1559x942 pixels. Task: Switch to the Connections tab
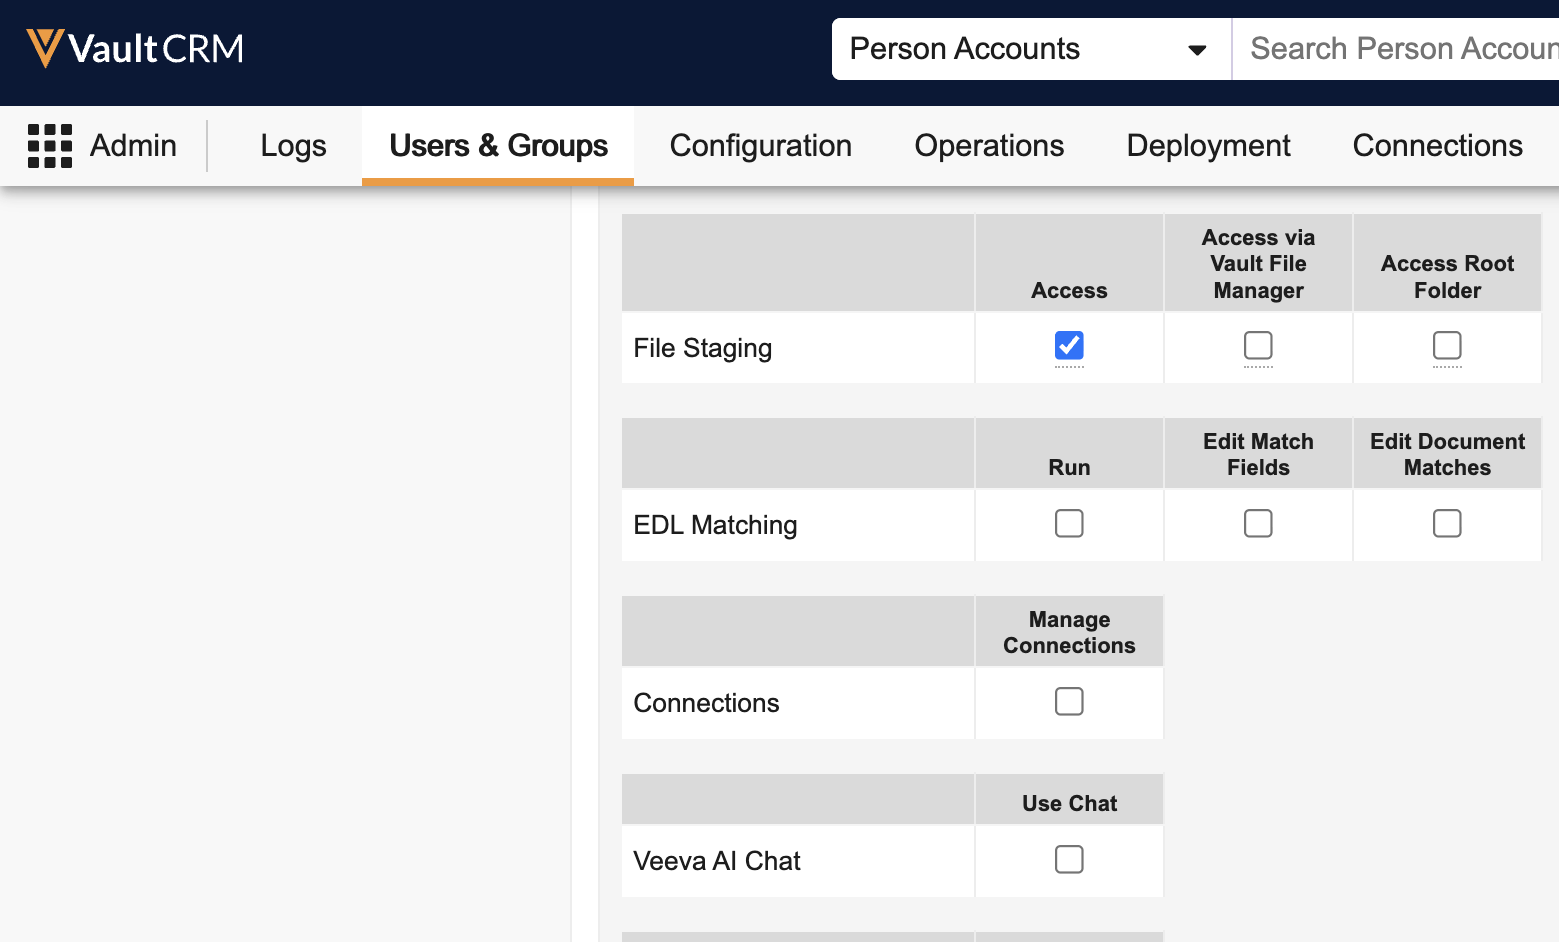tap(1437, 146)
